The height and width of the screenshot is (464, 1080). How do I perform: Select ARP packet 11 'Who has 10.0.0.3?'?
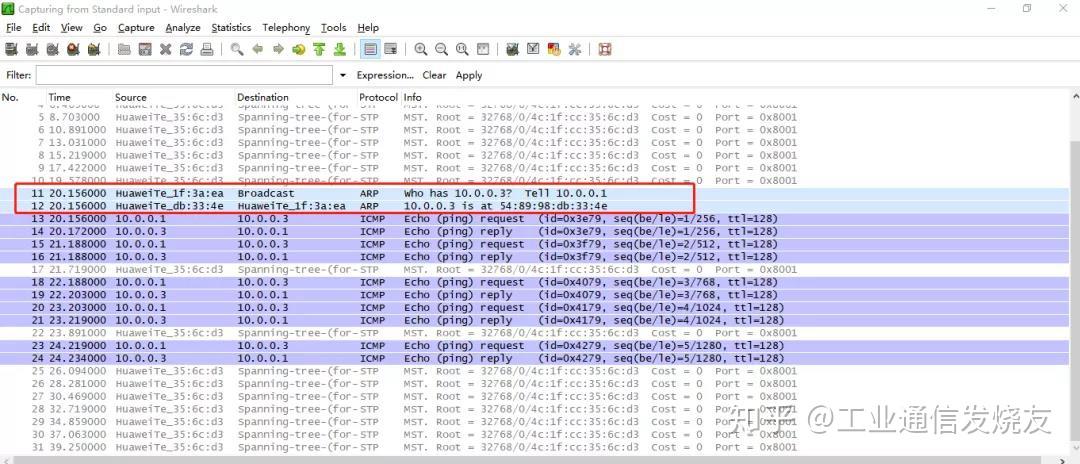(533, 193)
